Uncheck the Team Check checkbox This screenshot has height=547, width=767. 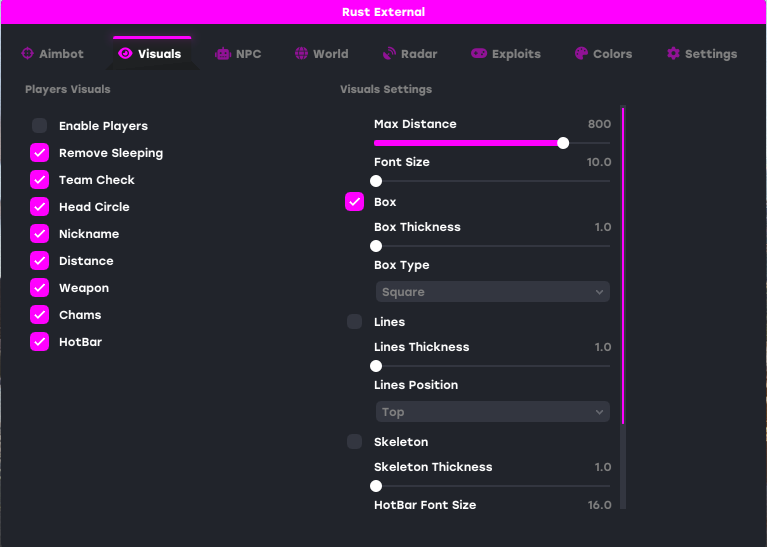(x=40, y=180)
